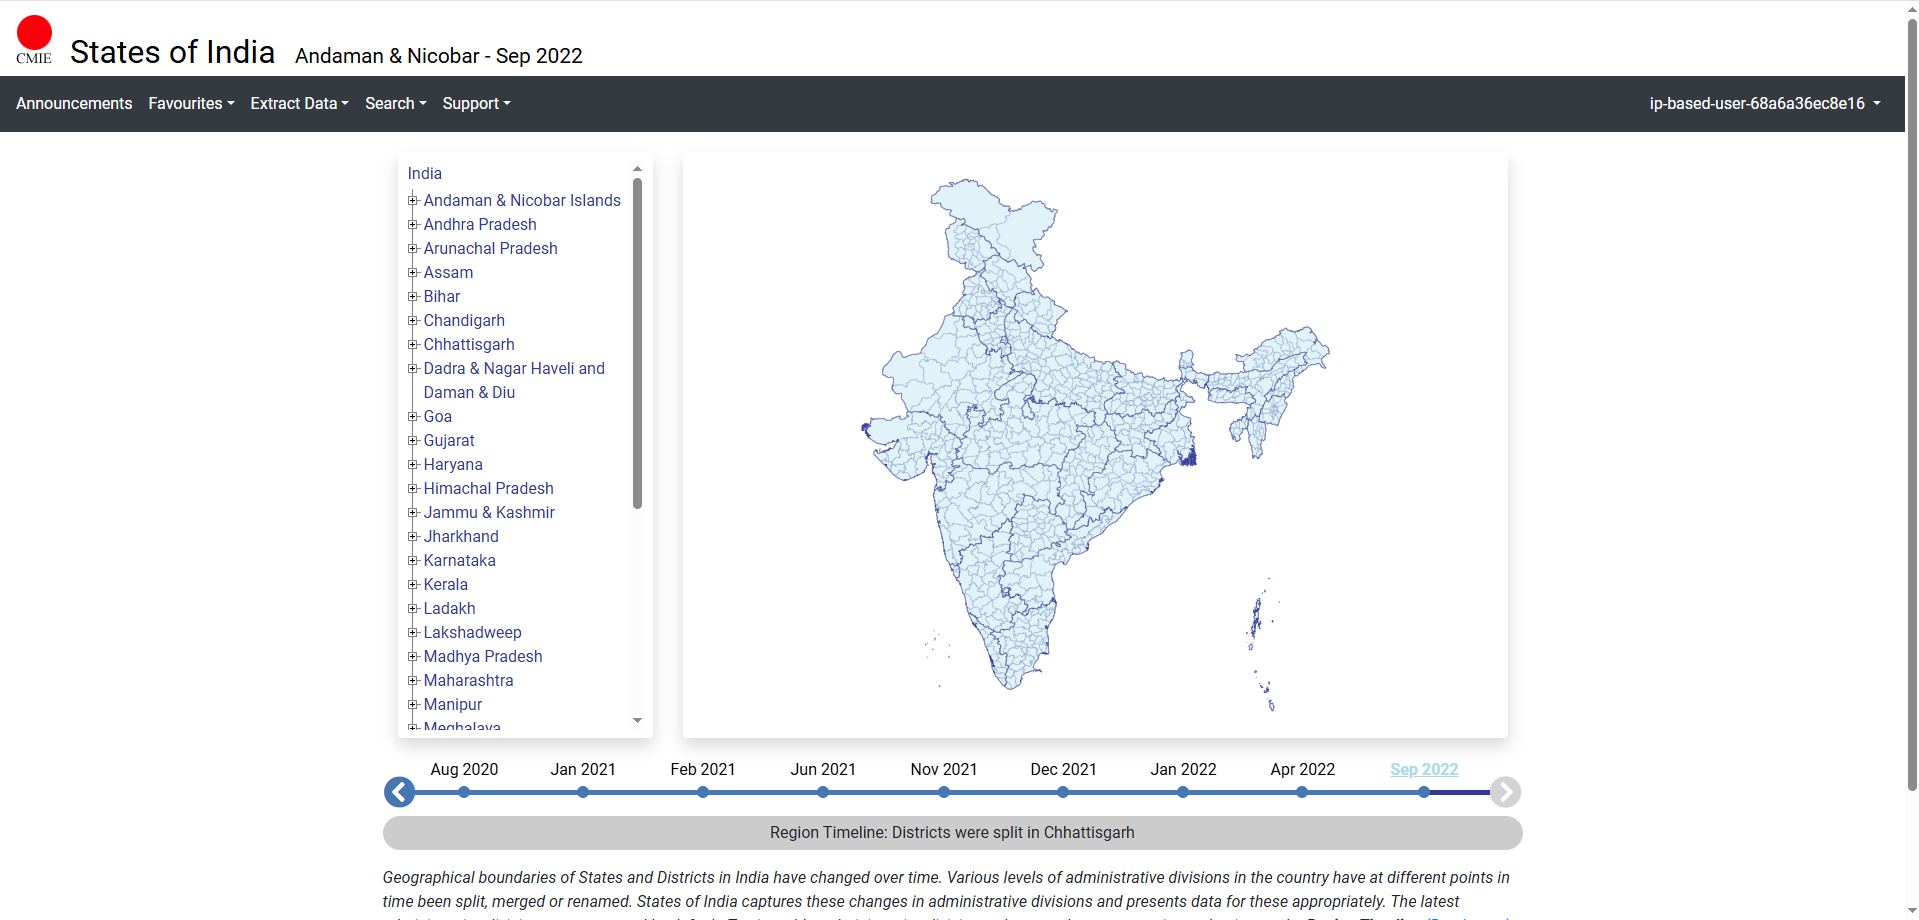Go to previous timeline period arrow
1919x920 pixels.
click(399, 792)
